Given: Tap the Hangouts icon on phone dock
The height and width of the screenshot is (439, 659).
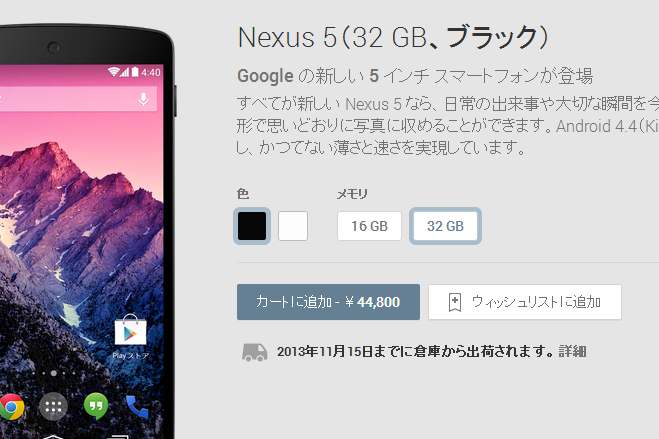Looking at the screenshot, I should [x=96, y=406].
